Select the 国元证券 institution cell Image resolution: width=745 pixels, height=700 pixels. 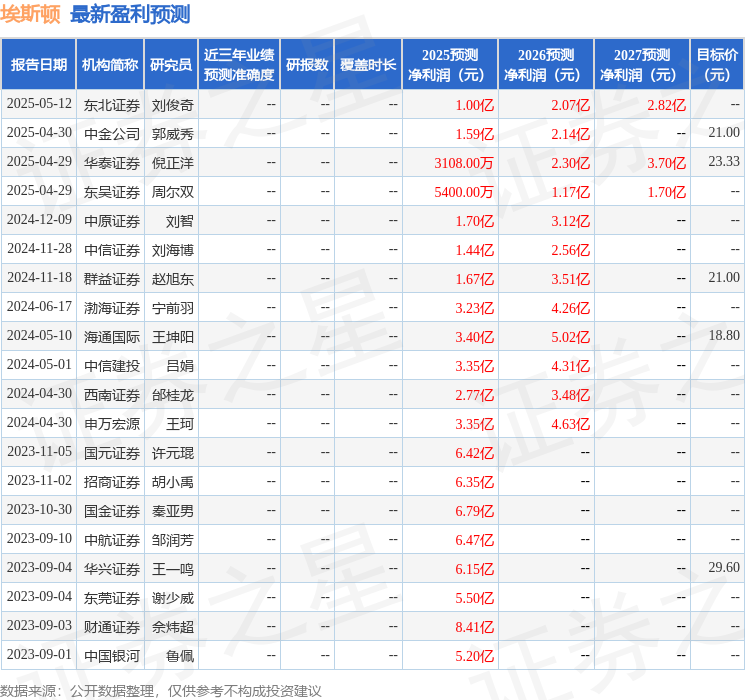coord(112,453)
